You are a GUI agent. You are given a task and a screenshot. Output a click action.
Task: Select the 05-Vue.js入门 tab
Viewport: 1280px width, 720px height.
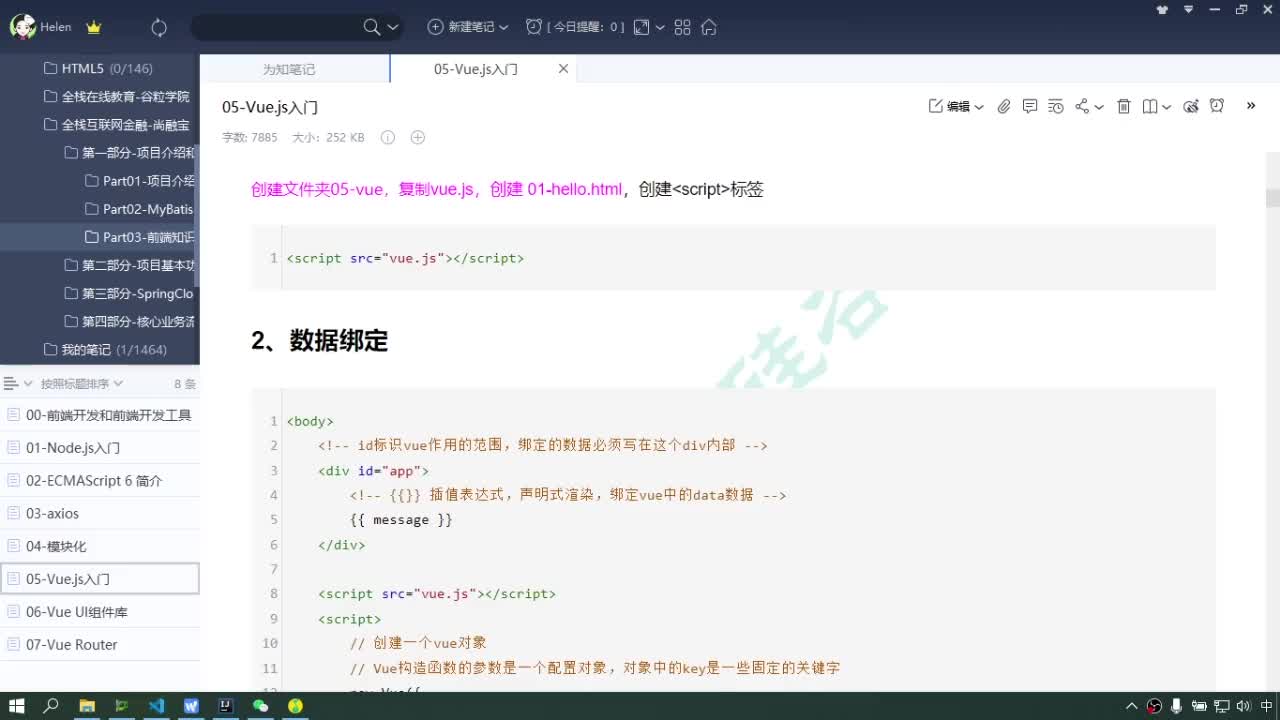[x=476, y=69]
